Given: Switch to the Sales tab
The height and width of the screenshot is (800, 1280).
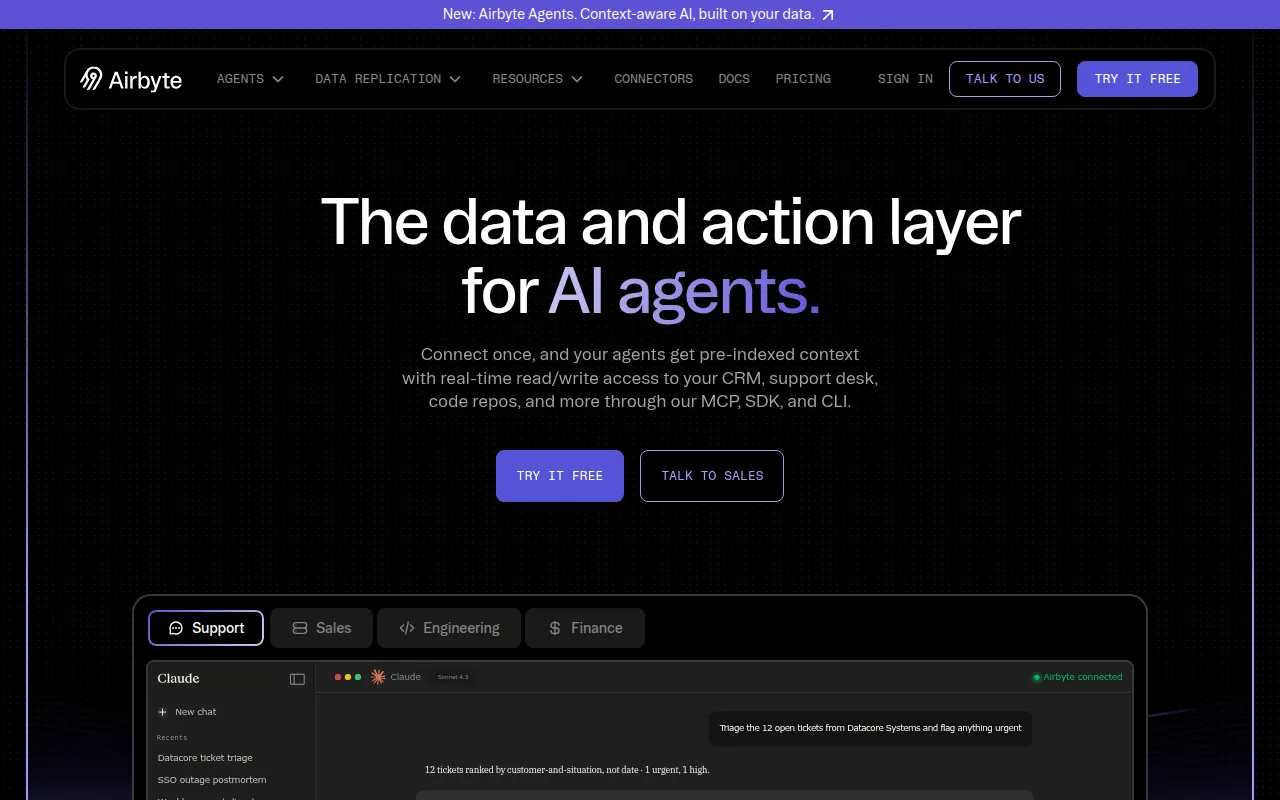Looking at the screenshot, I should 321,628.
